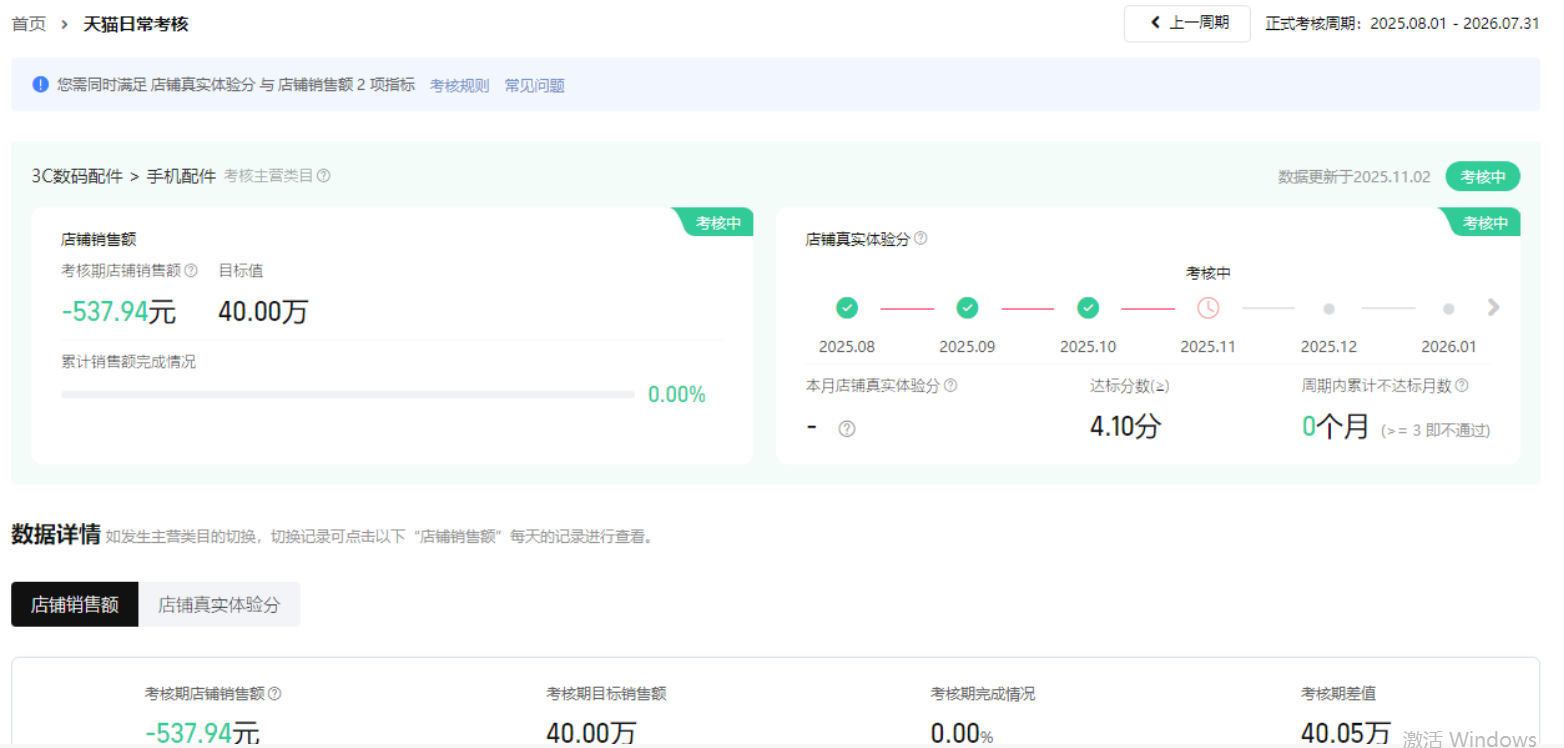Click the 累计销售额完成情况 progress bar
The image size is (1564, 748).
(x=347, y=395)
